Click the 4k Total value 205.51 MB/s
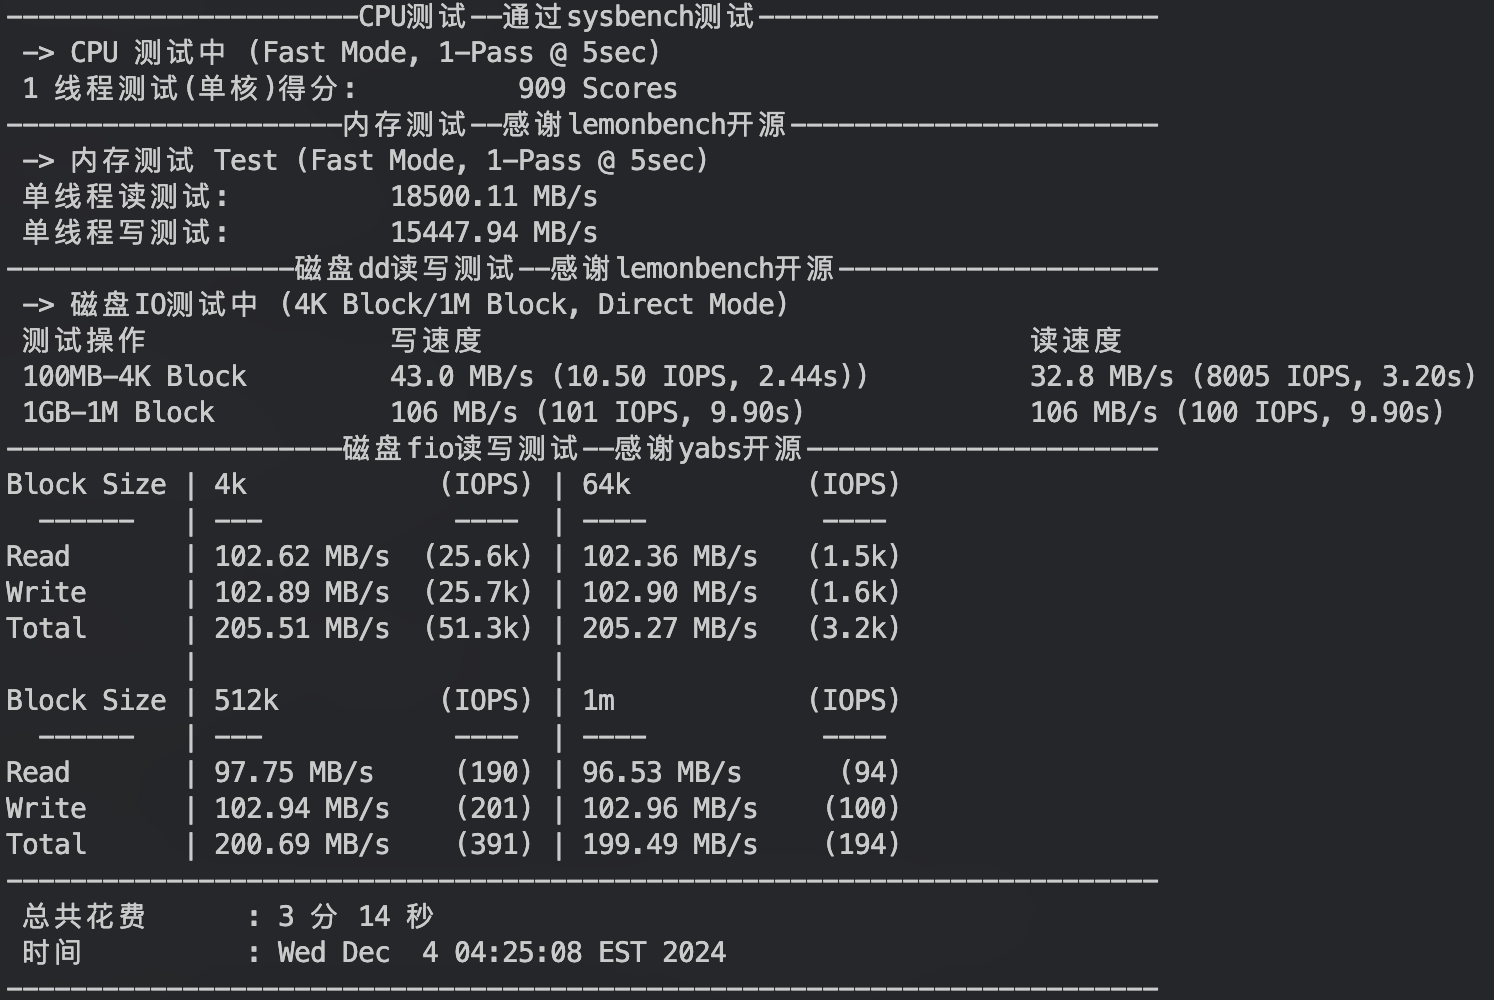 click(x=301, y=629)
